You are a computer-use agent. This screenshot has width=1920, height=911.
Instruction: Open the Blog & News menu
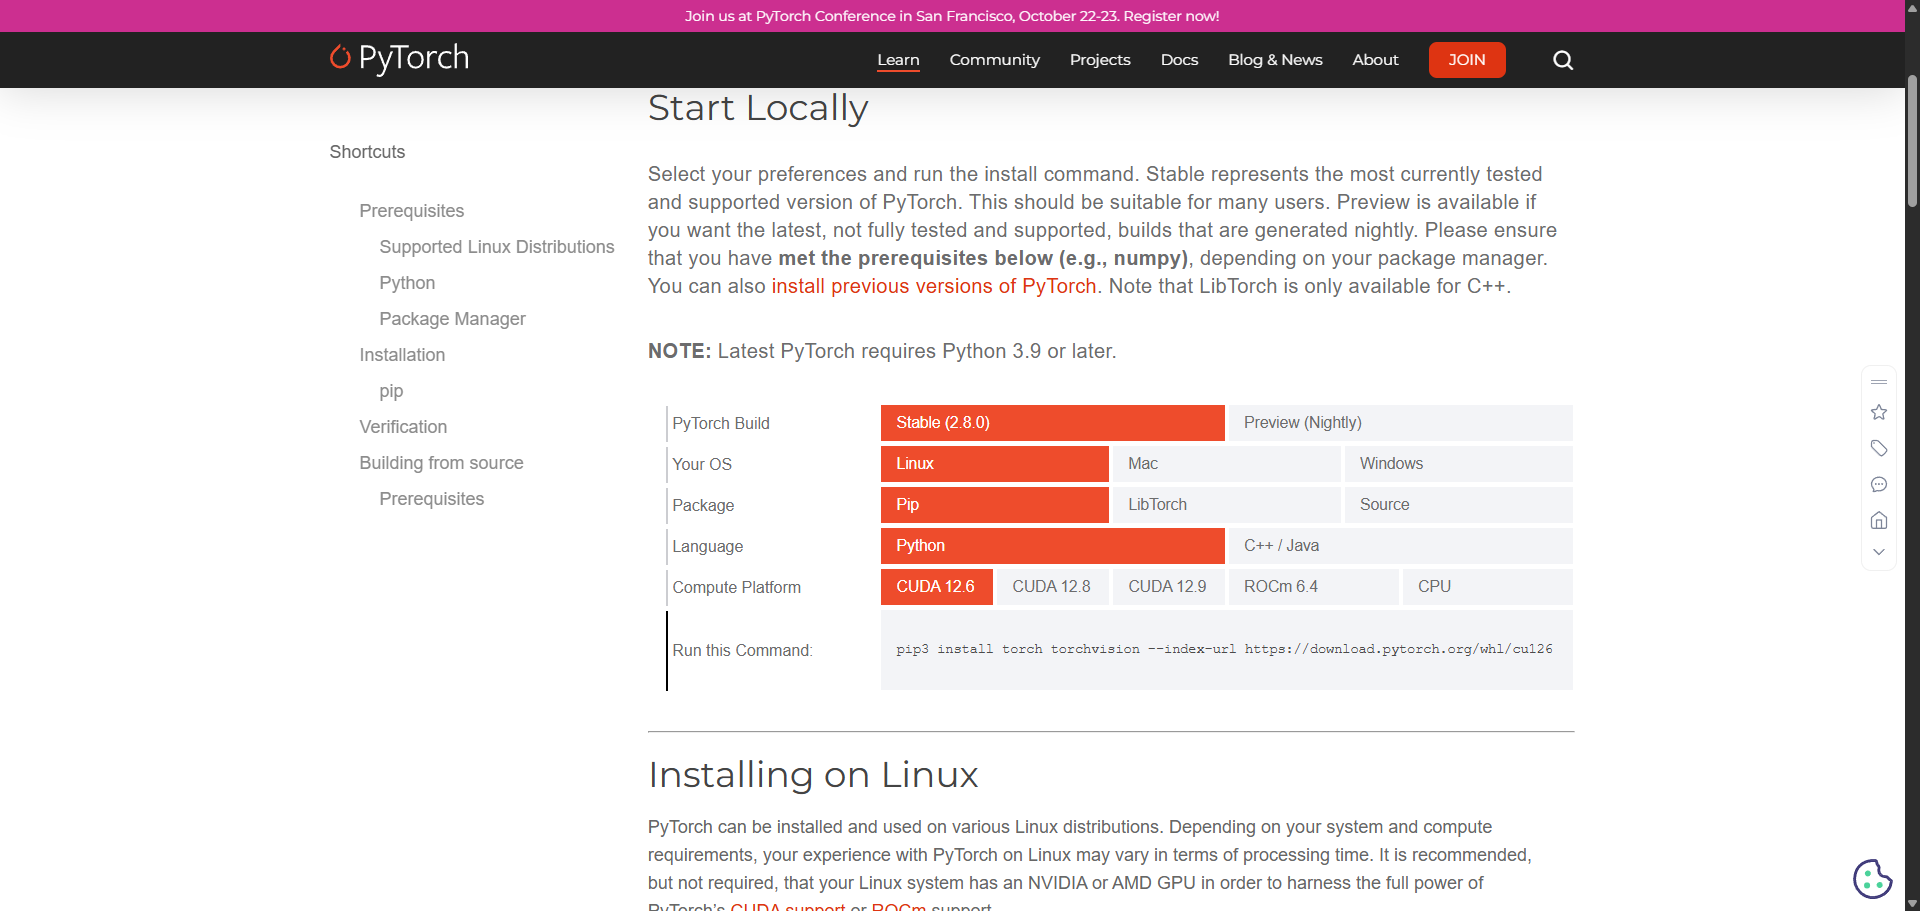click(1275, 60)
